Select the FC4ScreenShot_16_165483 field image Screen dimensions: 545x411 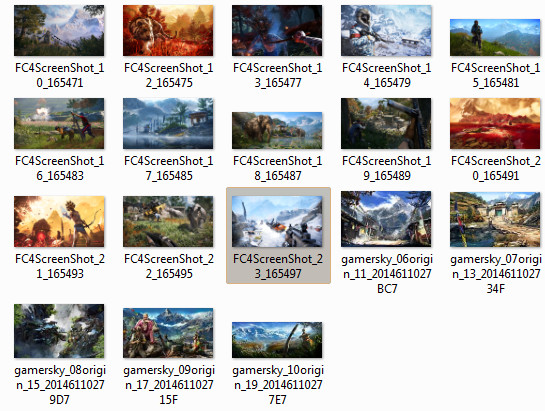point(59,123)
